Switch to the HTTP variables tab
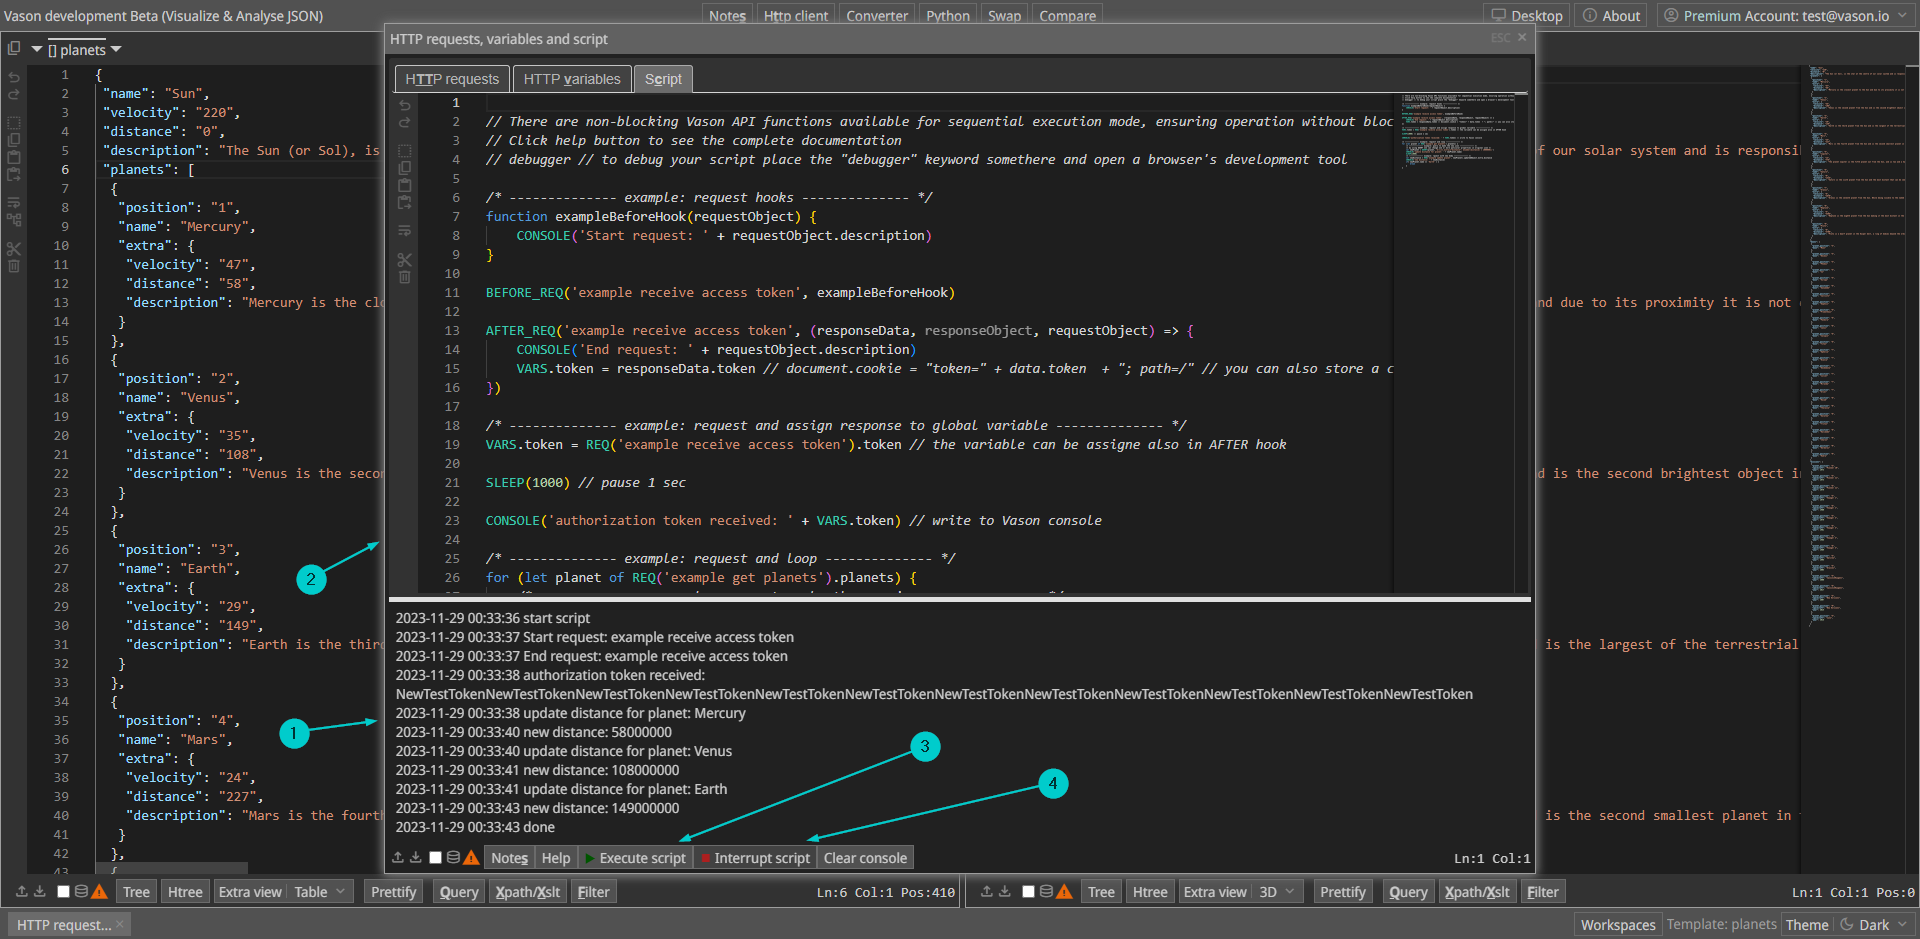The height and width of the screenshot is (939, 1920). (x=571, y=79)
